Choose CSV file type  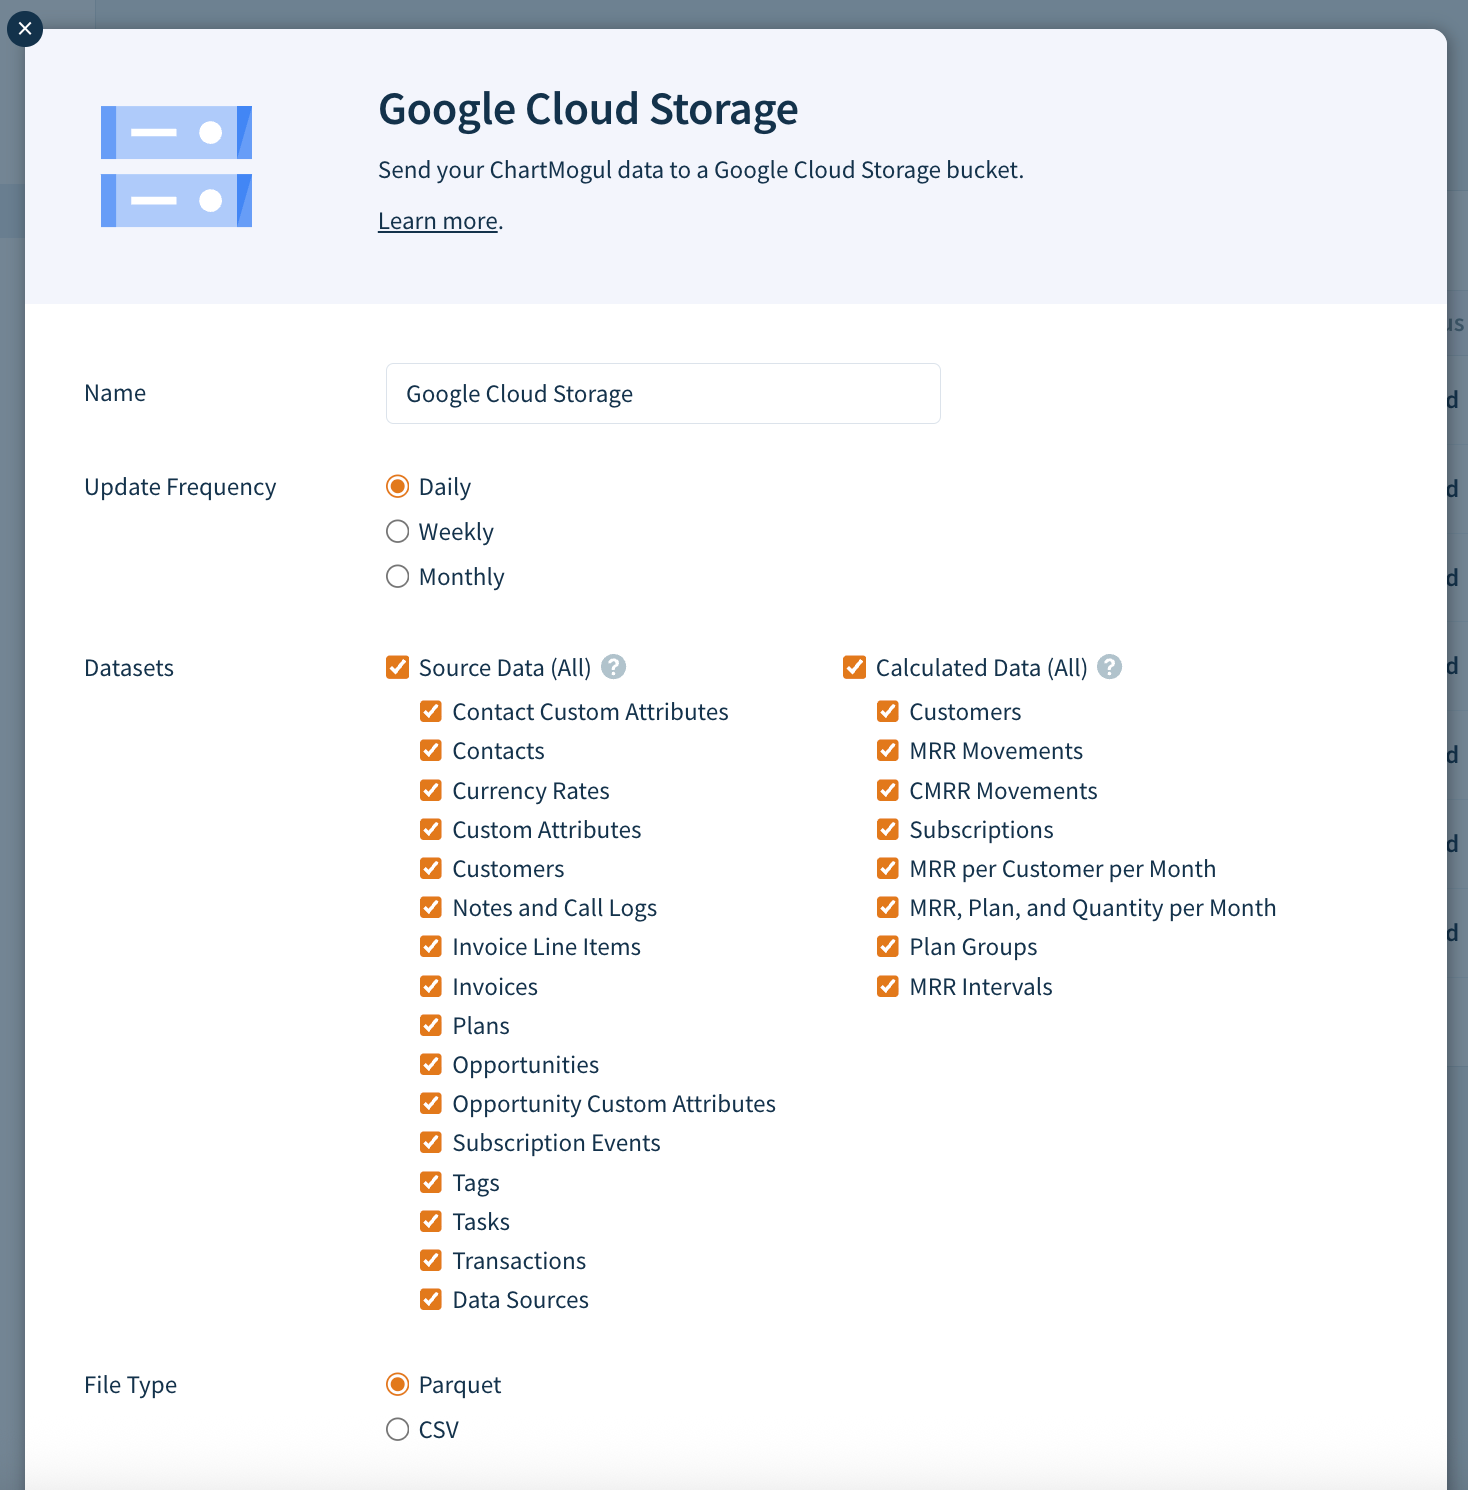tap(398, 1430)
